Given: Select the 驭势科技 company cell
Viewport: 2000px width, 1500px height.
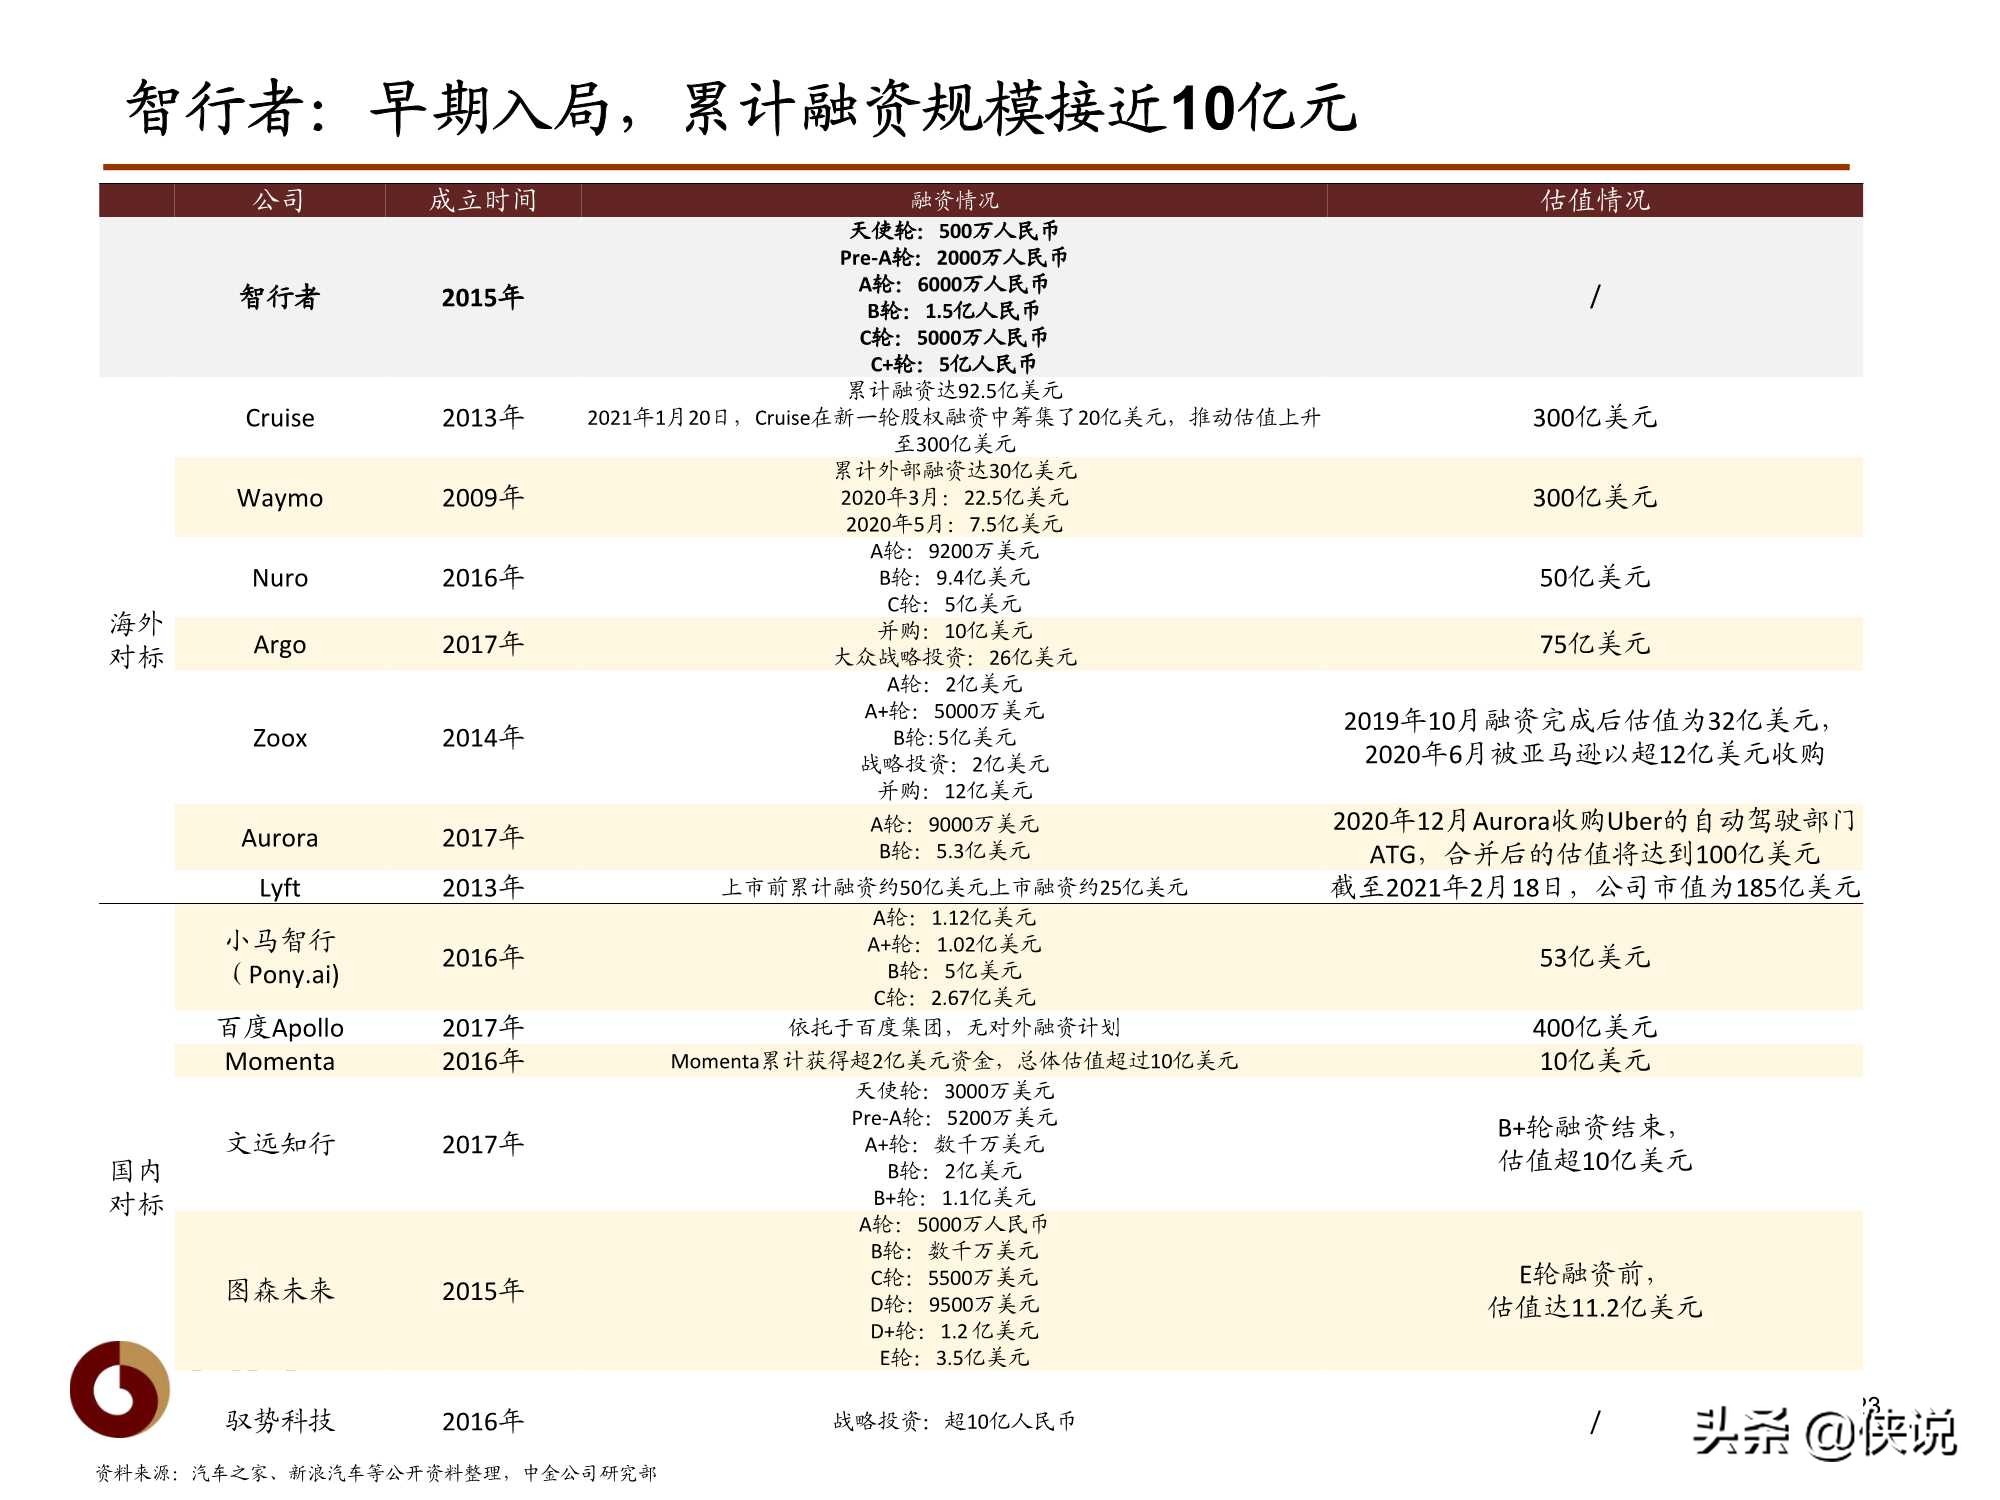Looking at the screenshot, I should pyautogui.click(x=279, y=1421).
